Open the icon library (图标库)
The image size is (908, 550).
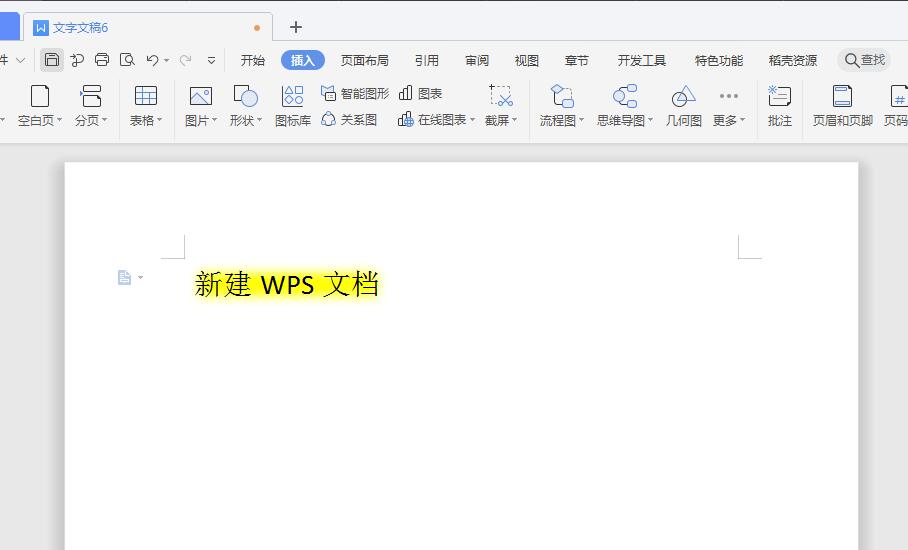tap(292, 105)
